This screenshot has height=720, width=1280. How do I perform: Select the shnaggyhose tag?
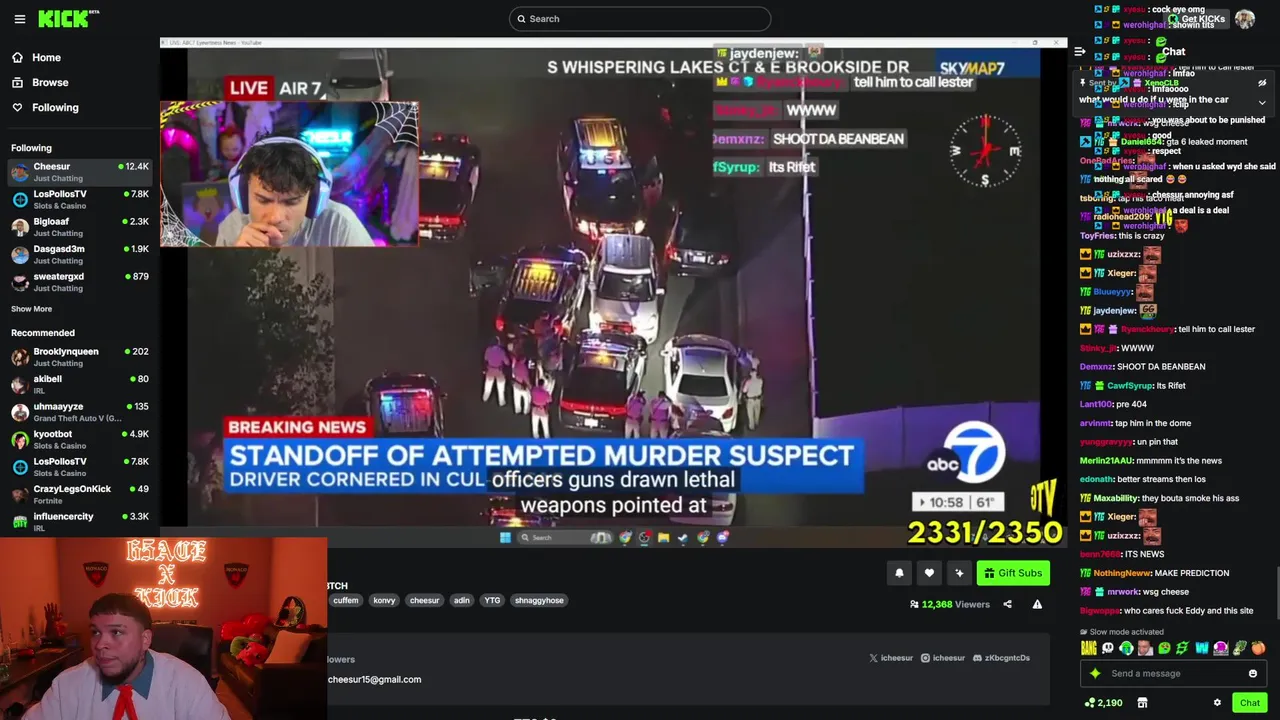(539, 600)
